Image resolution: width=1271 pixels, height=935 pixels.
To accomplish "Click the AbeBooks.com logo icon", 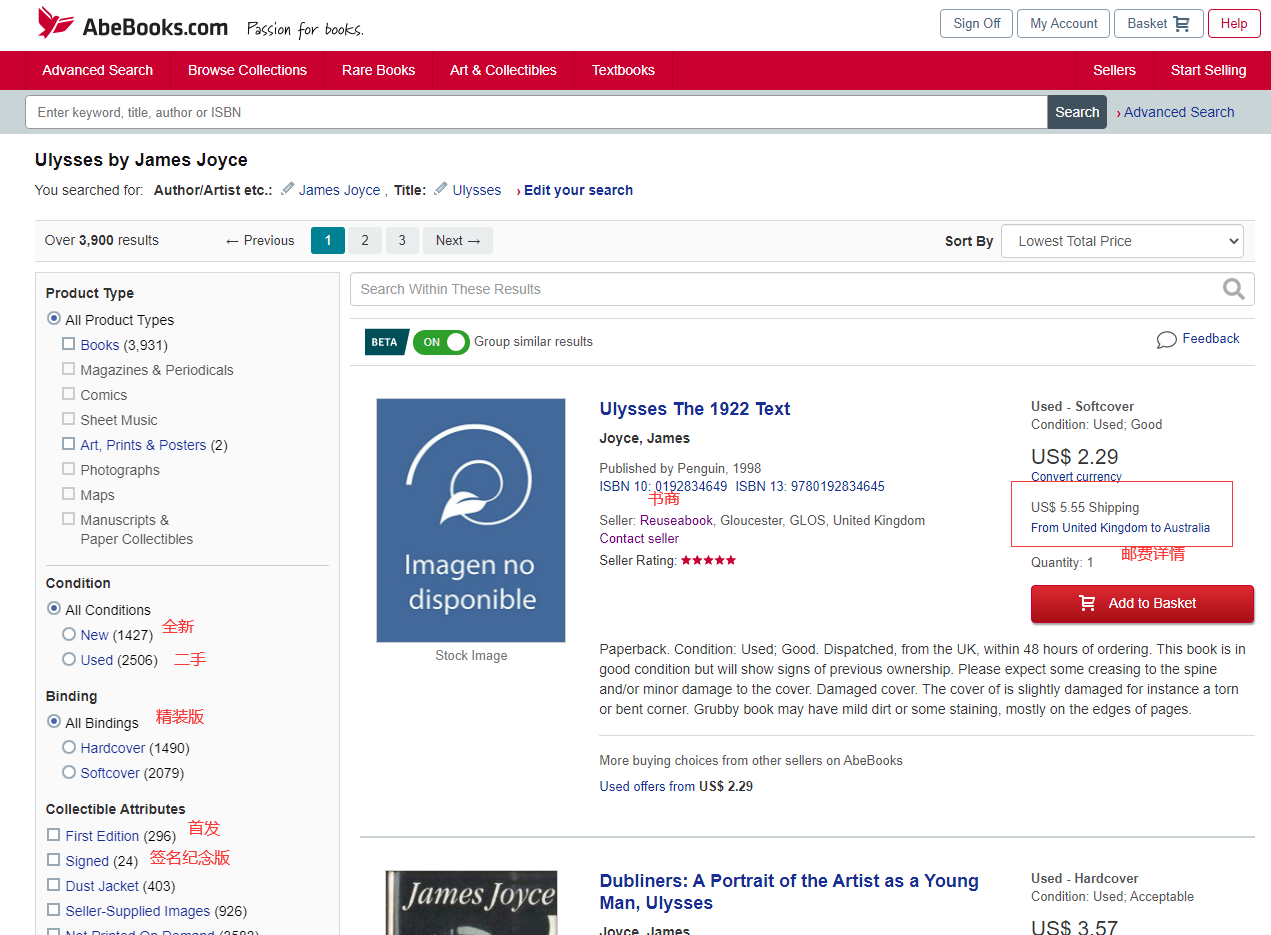I will coord(56,23).
